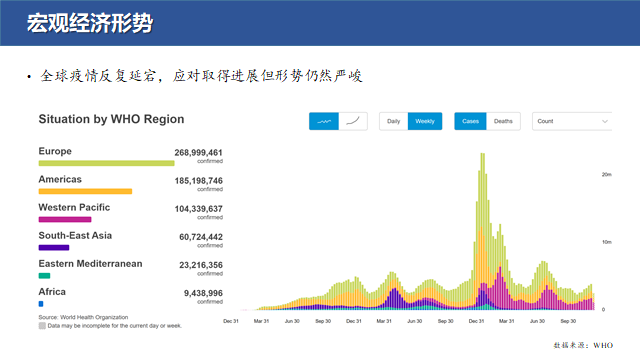This screenshot has height=360, width=640.
Task: Click the bullet text about 全球疫情反复延宕
Action: click(201, 76)
